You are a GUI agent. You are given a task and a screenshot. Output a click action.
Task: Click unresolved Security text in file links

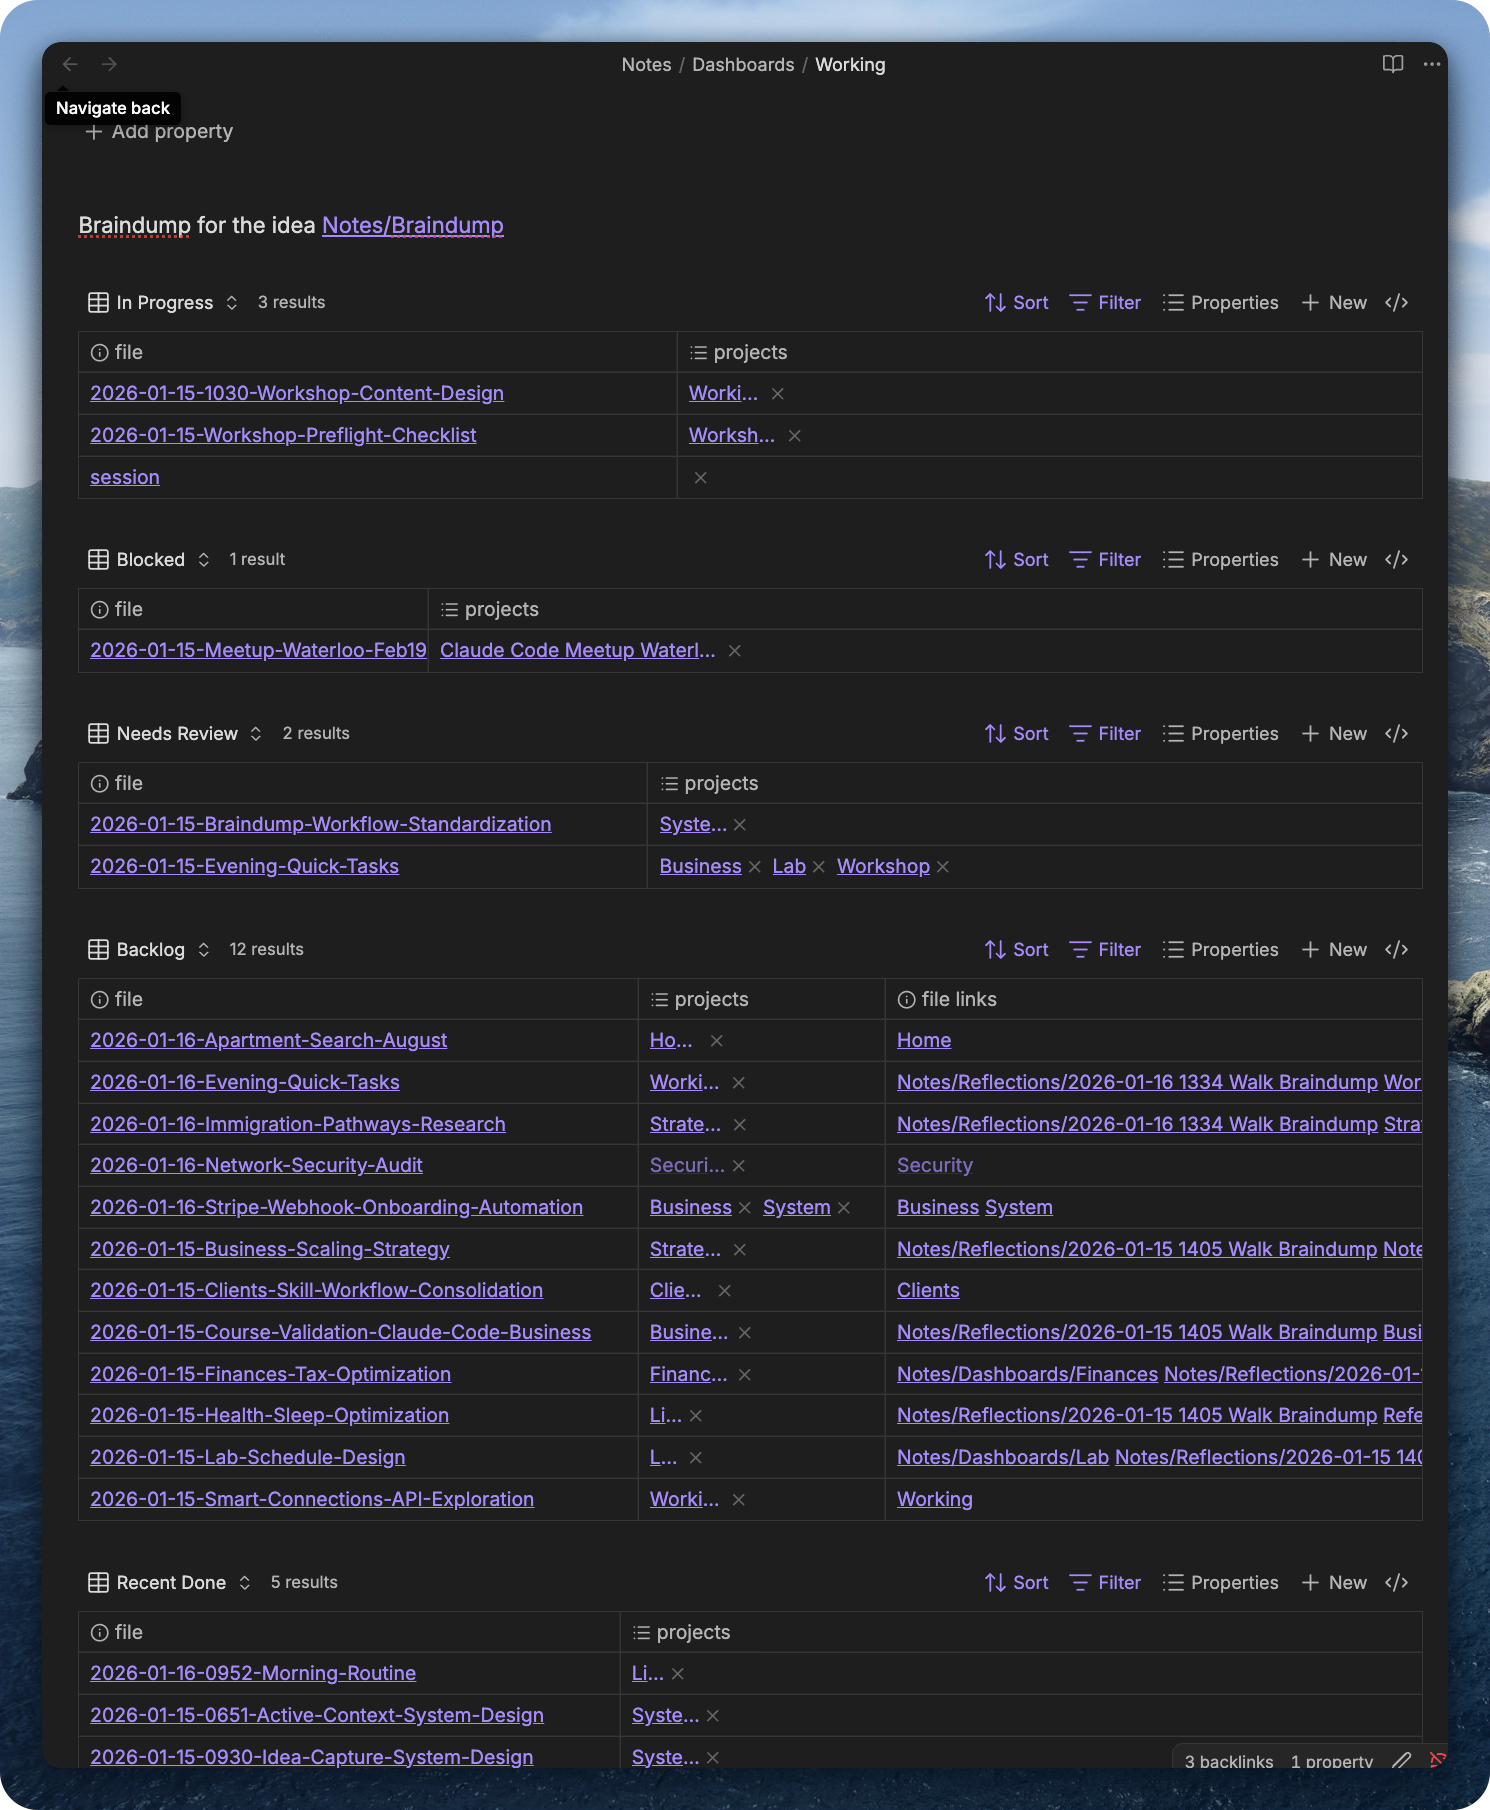(x=935, y=1166)
